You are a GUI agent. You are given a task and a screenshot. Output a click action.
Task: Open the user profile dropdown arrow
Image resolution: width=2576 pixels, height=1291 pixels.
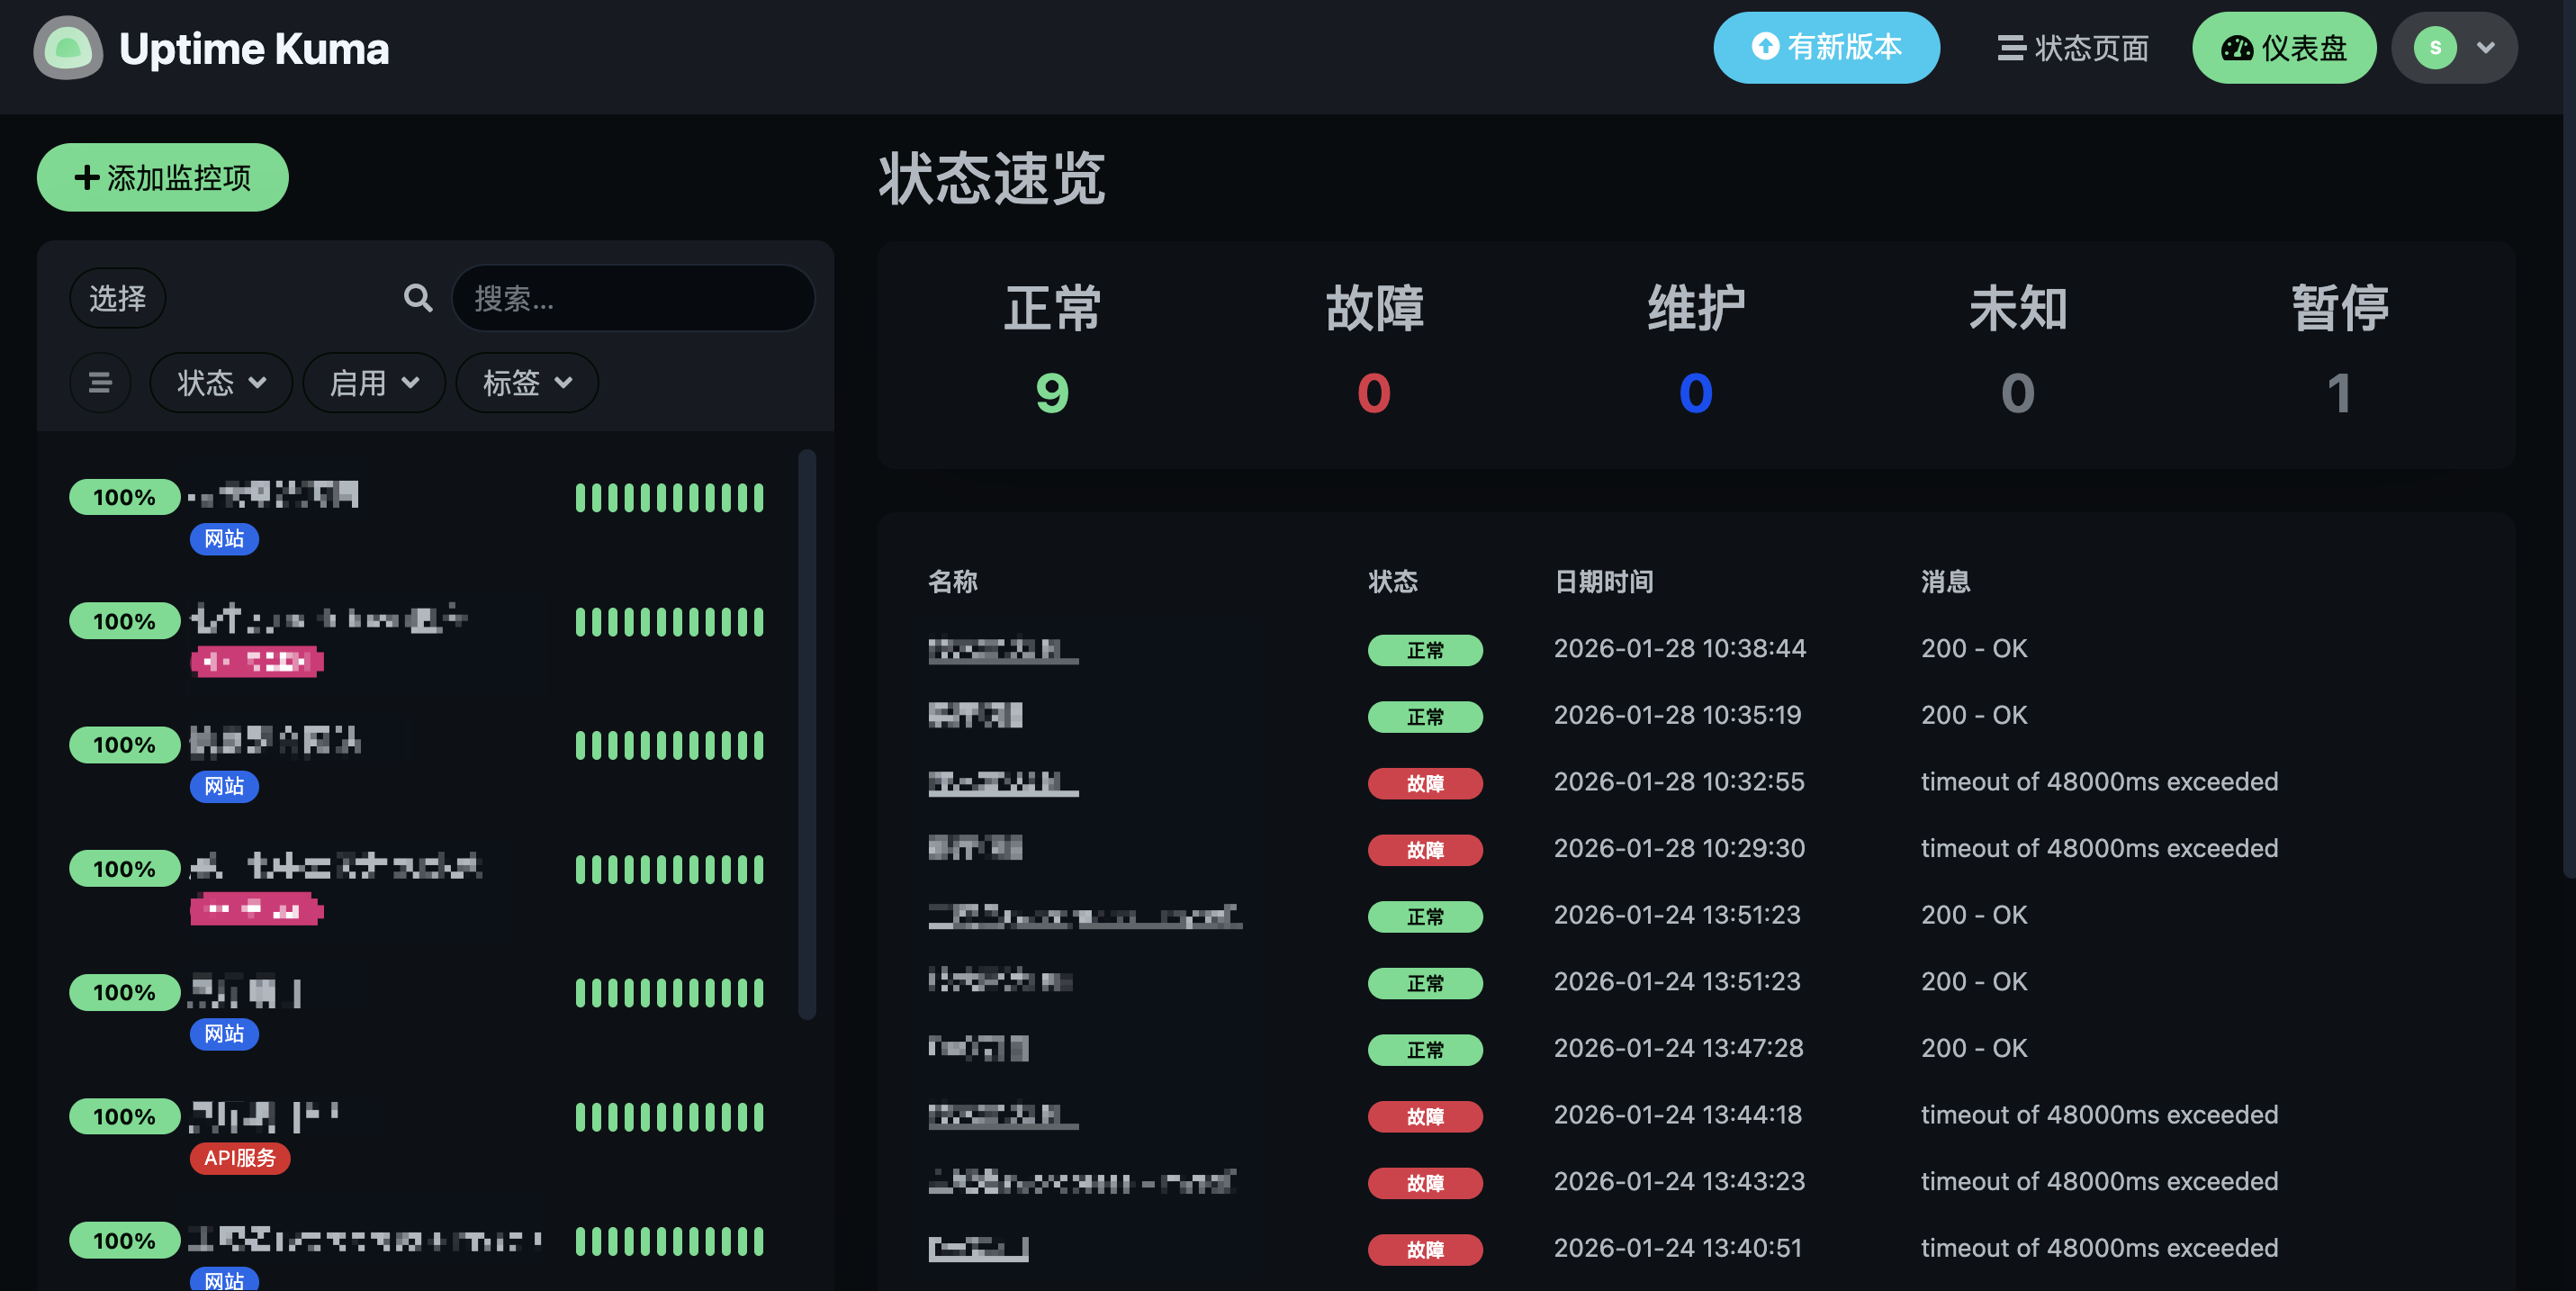tap(2486, 48)
